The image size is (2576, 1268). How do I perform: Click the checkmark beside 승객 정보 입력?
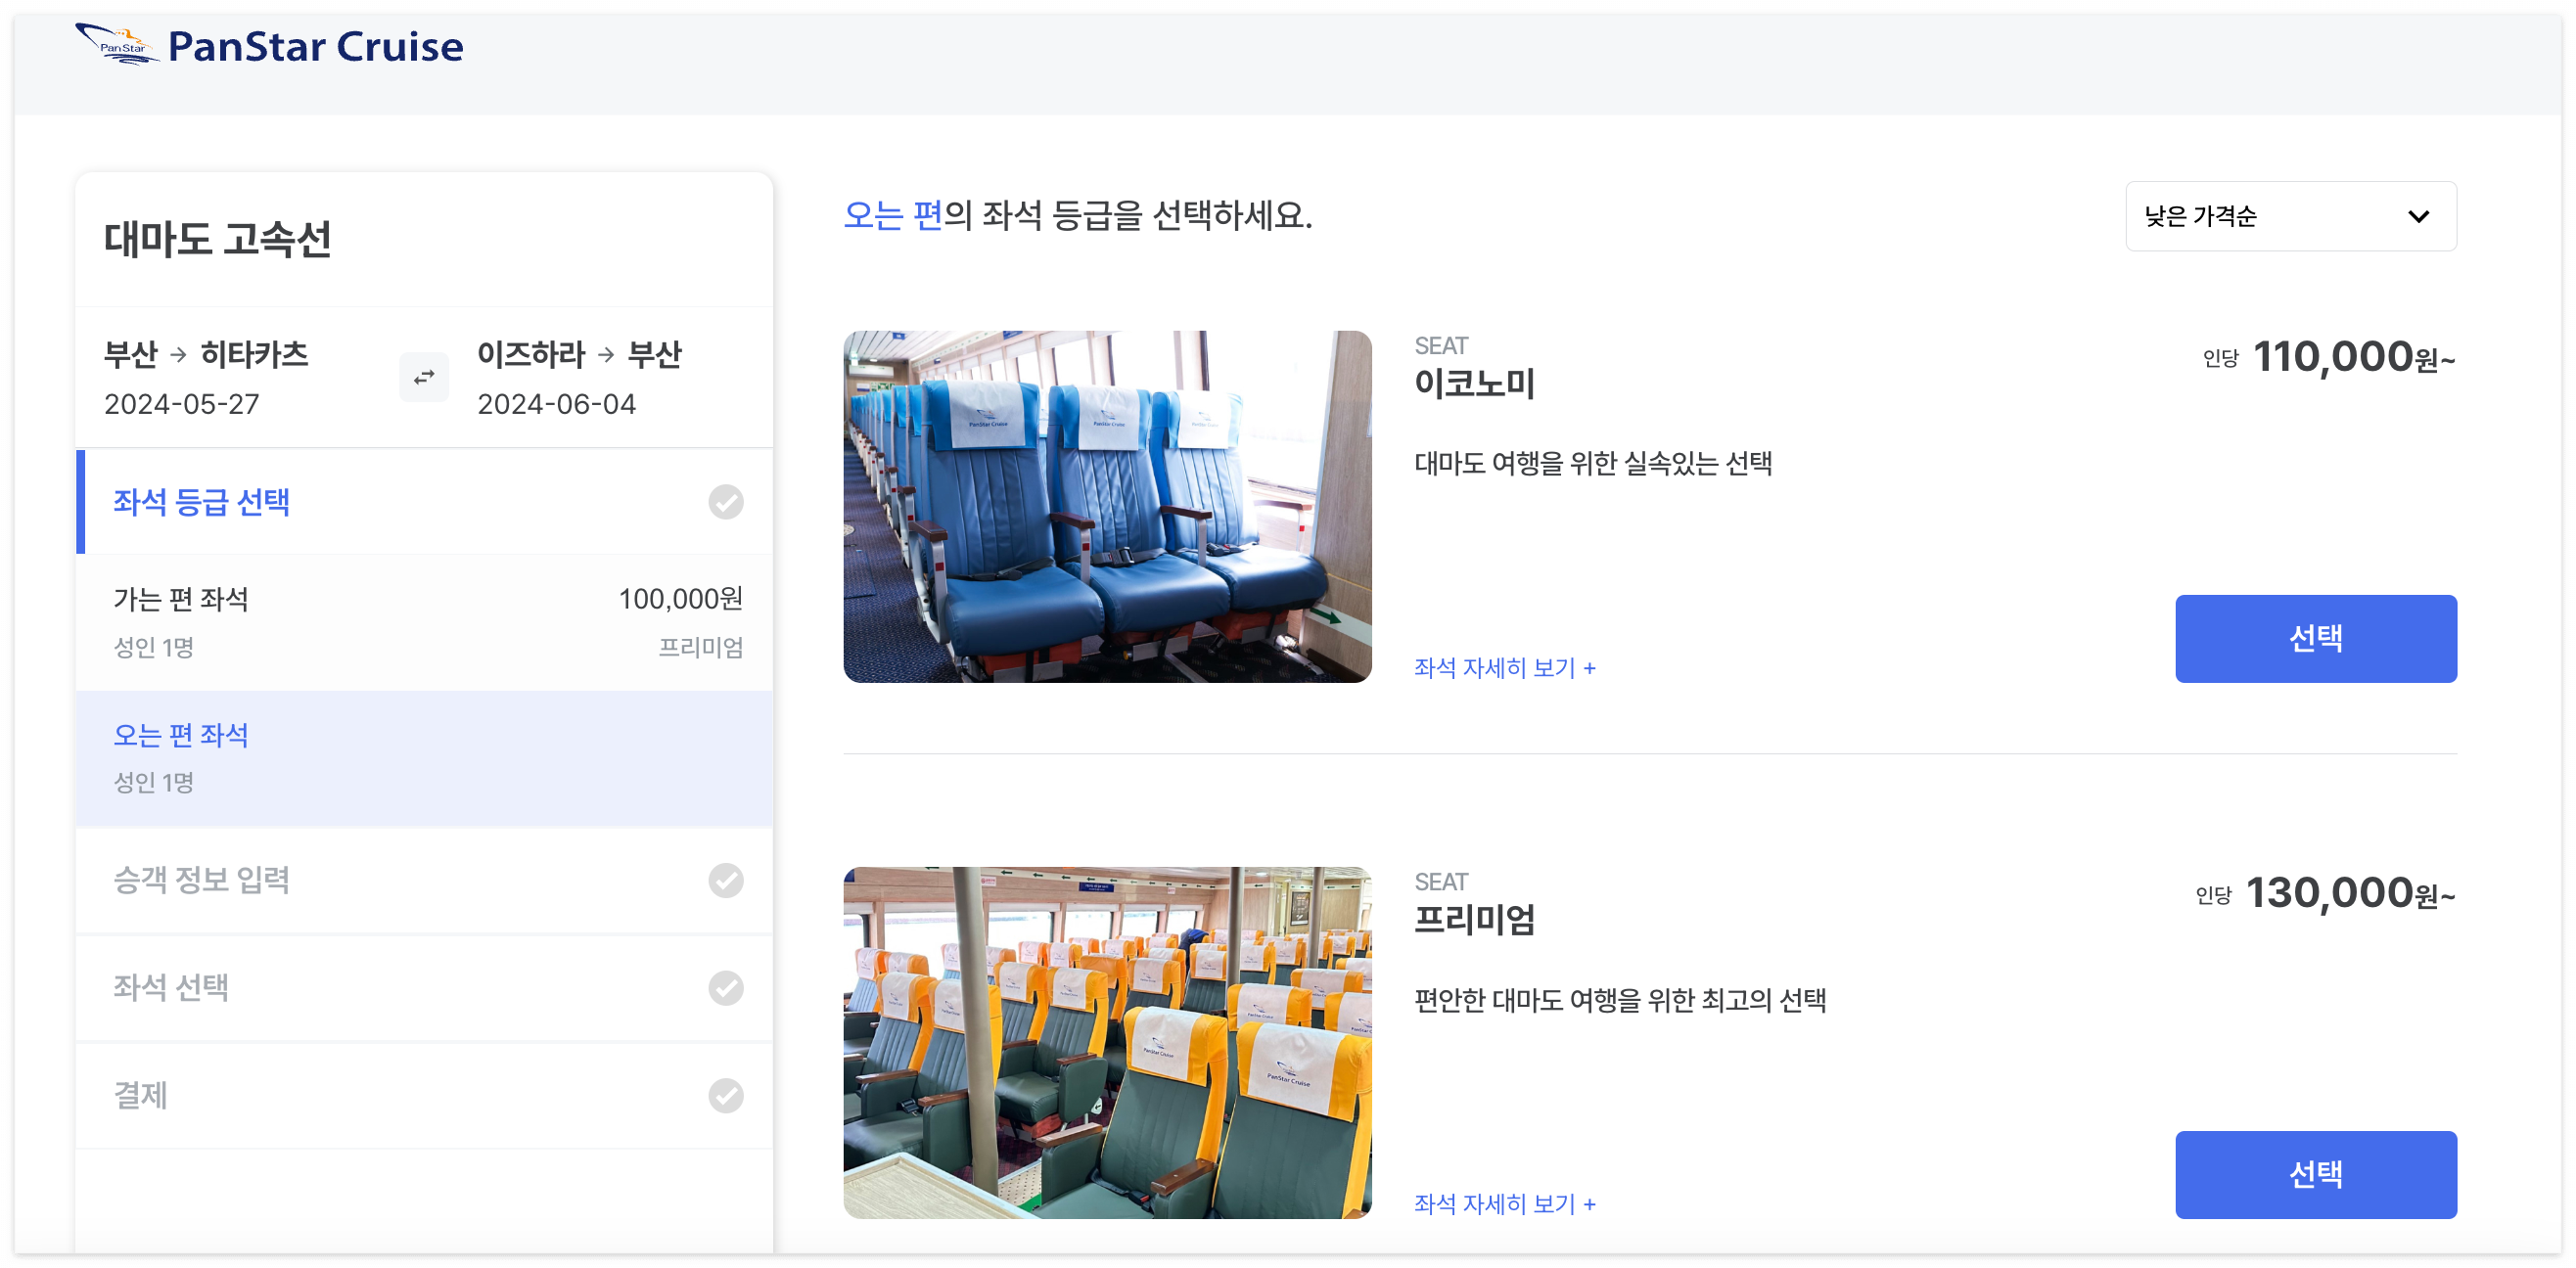pos(727,881)
